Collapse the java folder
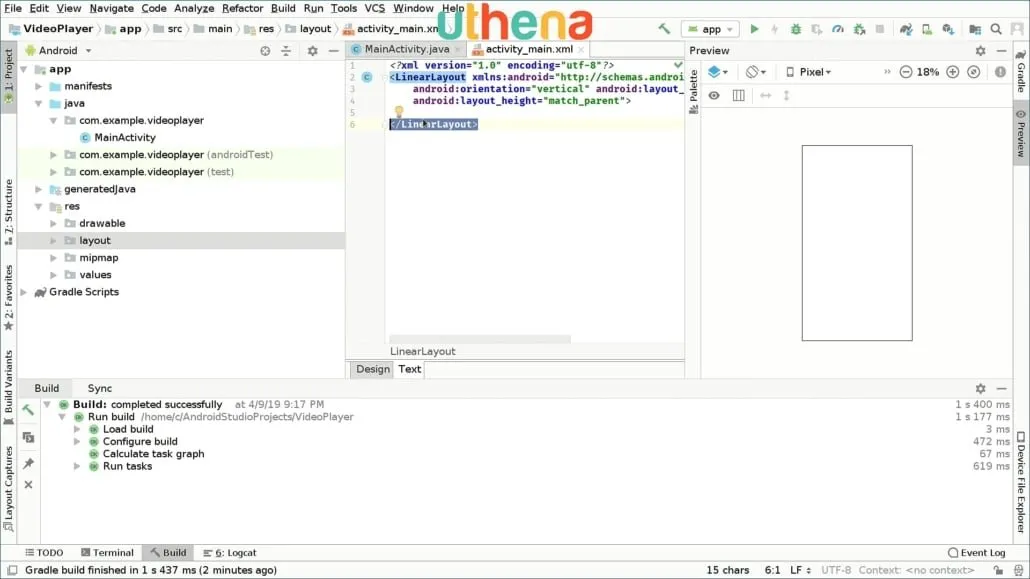Viewport: 1030px width, 579px height. (x=39, y=103)
